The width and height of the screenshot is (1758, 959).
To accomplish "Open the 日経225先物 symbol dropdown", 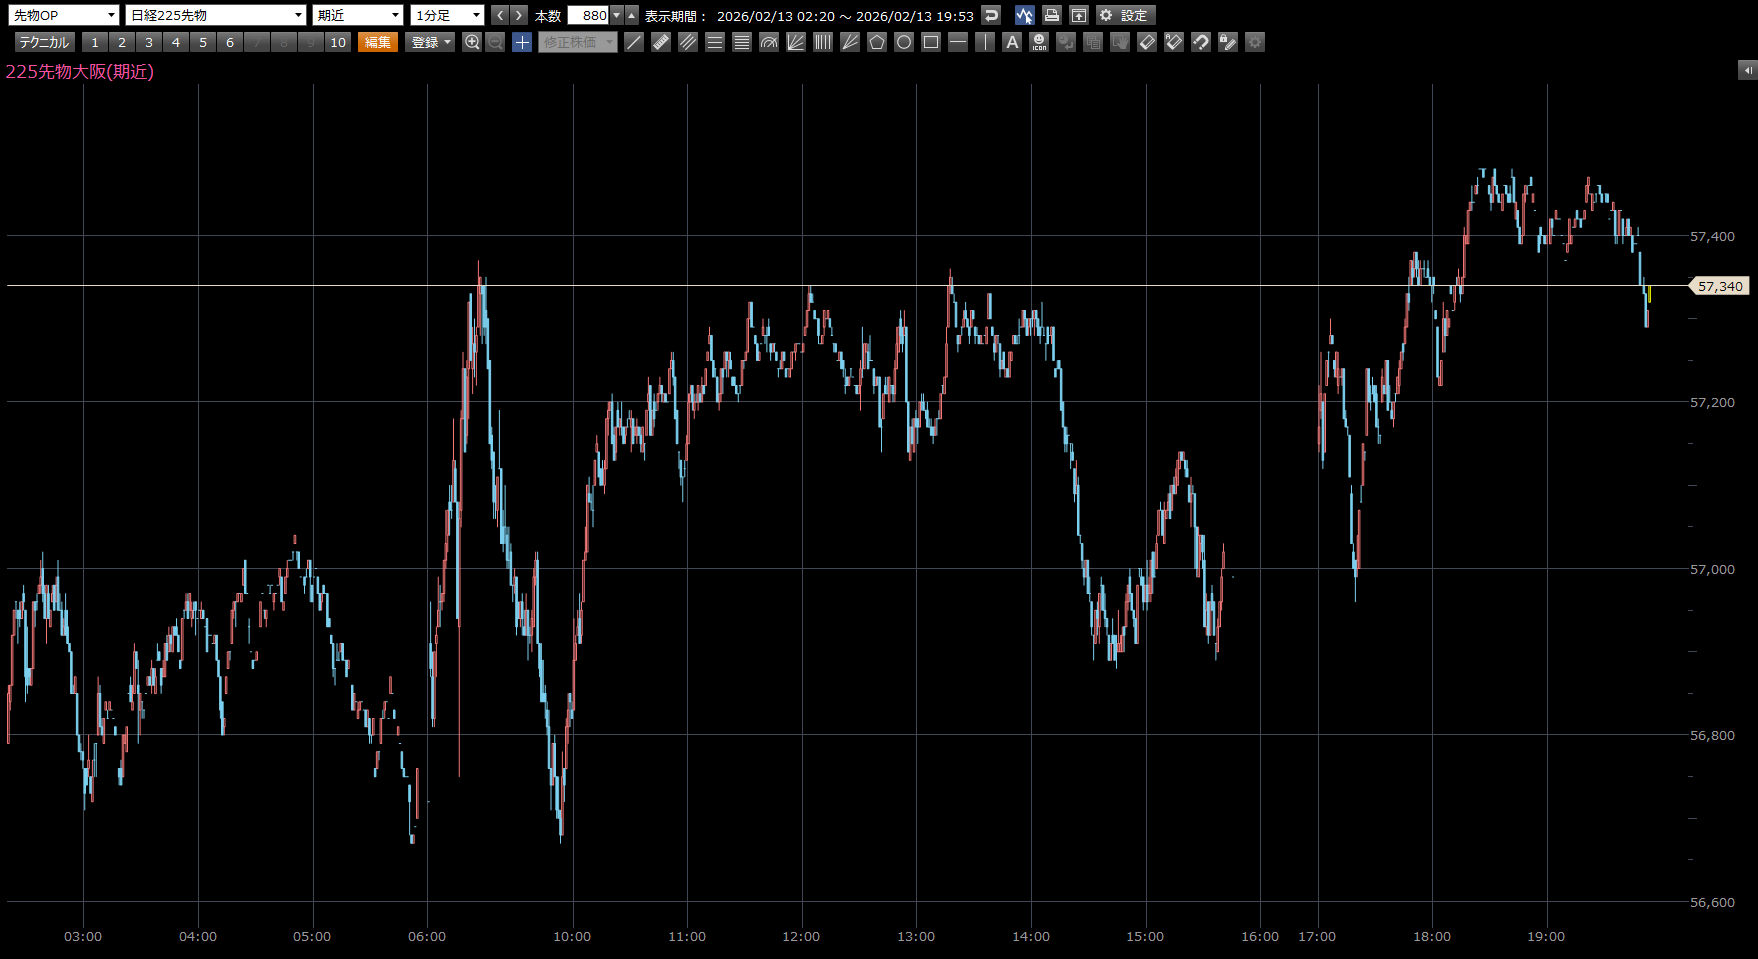I will pyautogui.click(x=215, y=15).
